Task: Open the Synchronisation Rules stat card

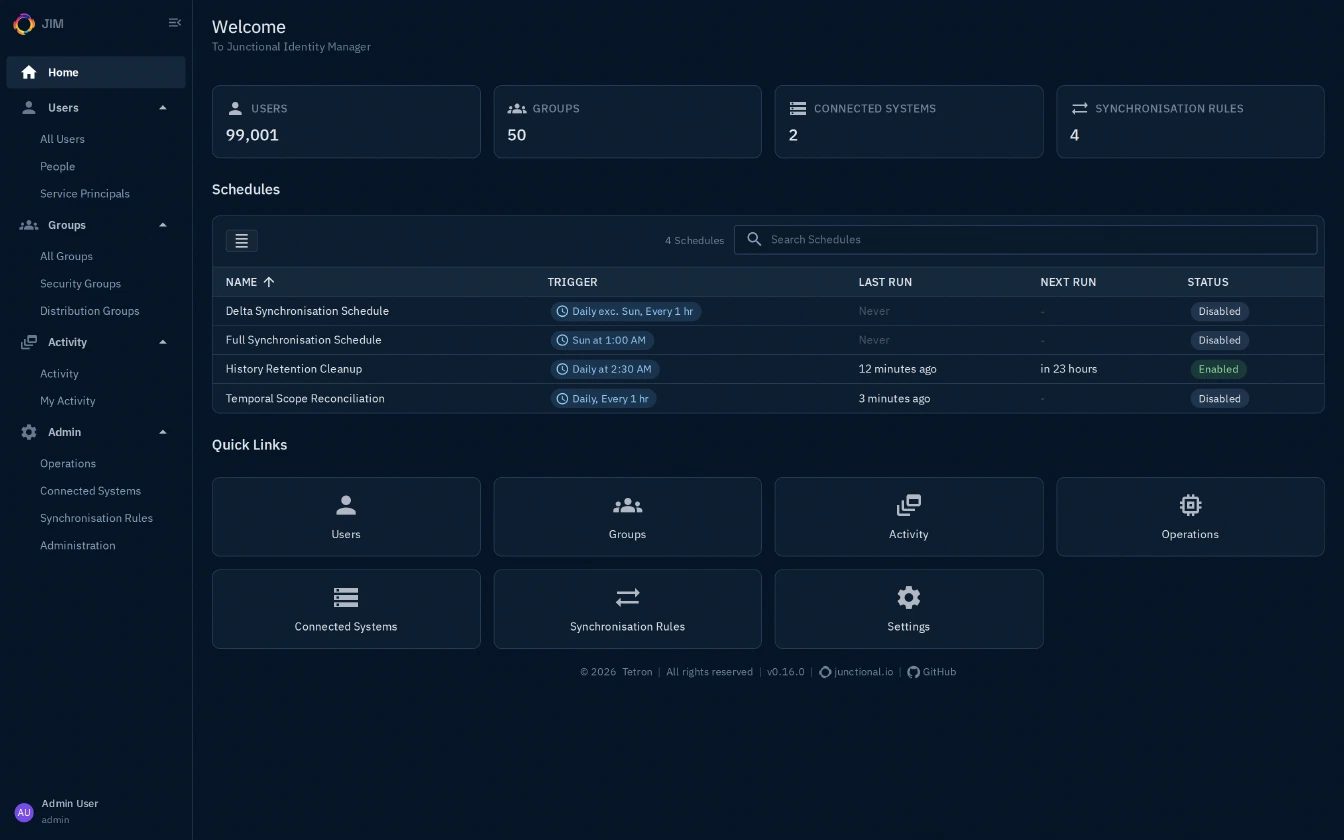Action: pos(1190,122)
